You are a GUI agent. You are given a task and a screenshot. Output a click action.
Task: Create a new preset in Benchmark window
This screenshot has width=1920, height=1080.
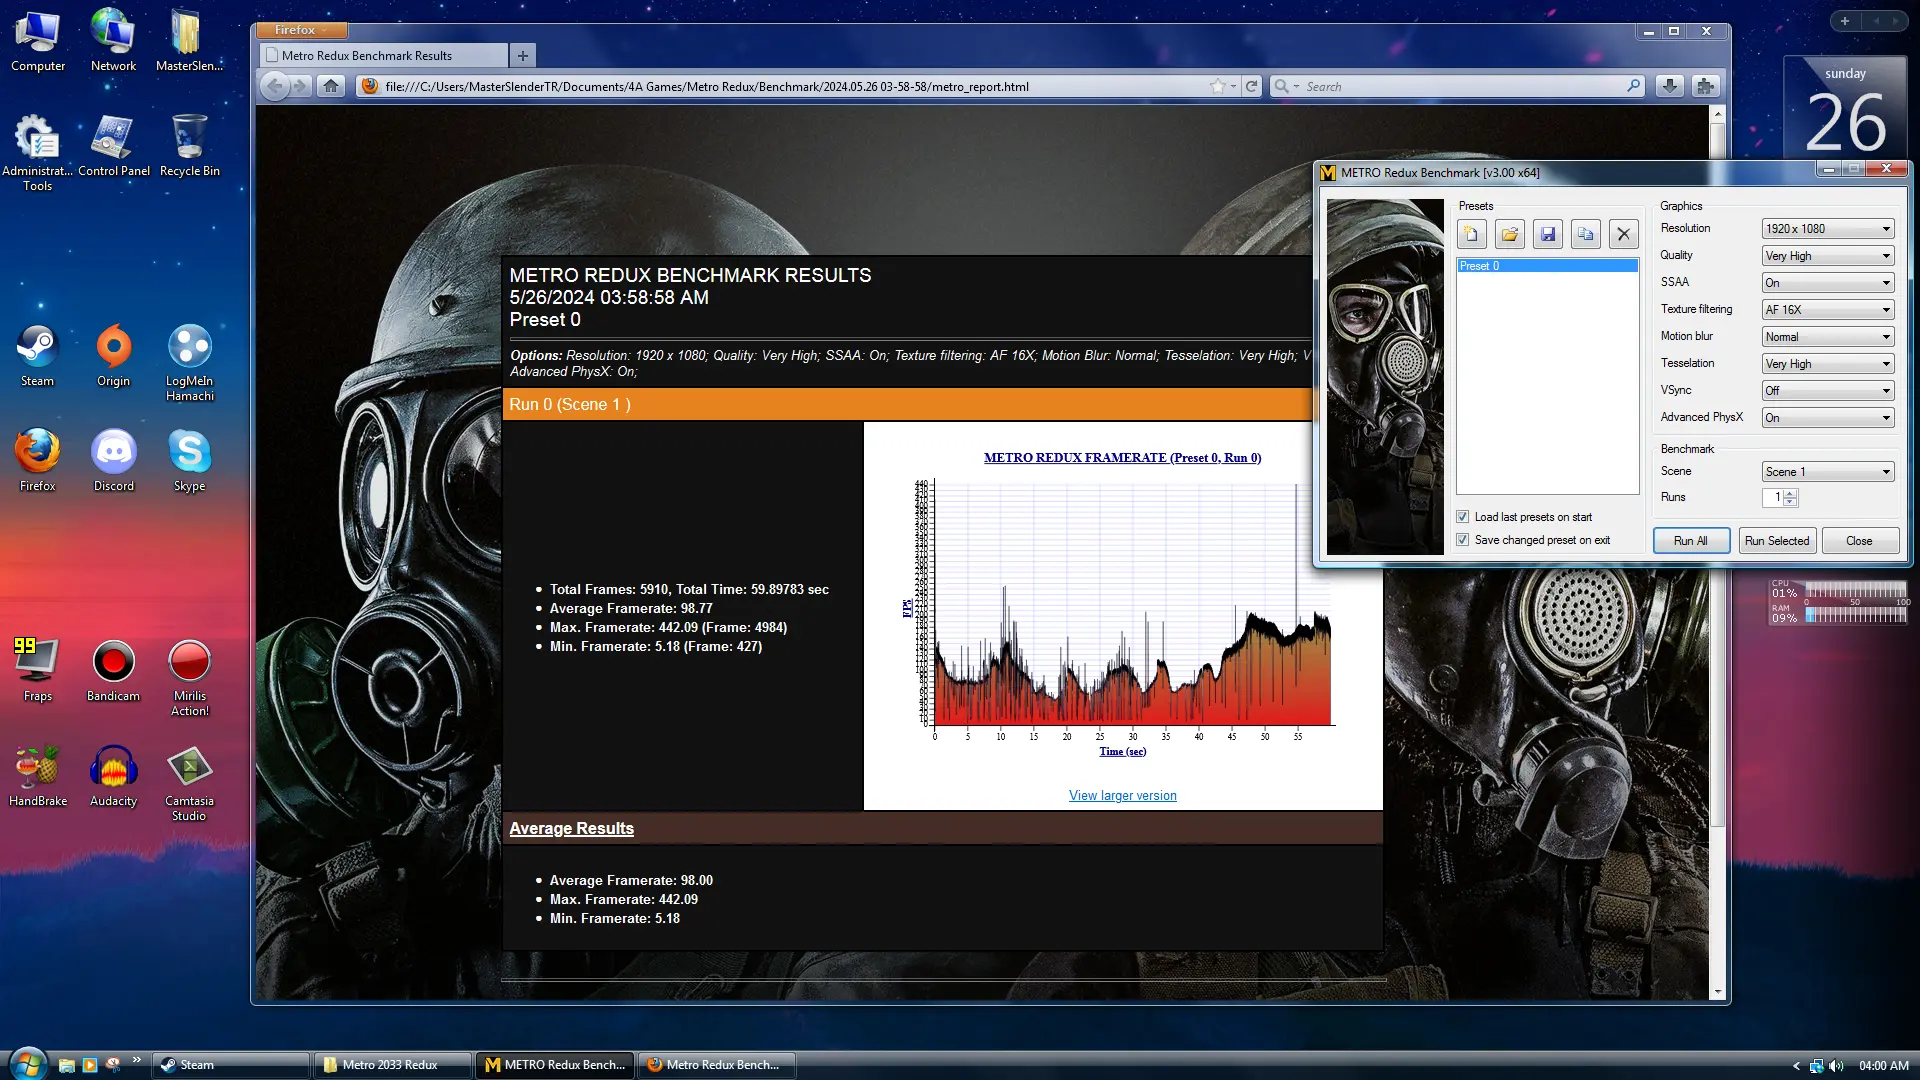(x=1471, y=234)
